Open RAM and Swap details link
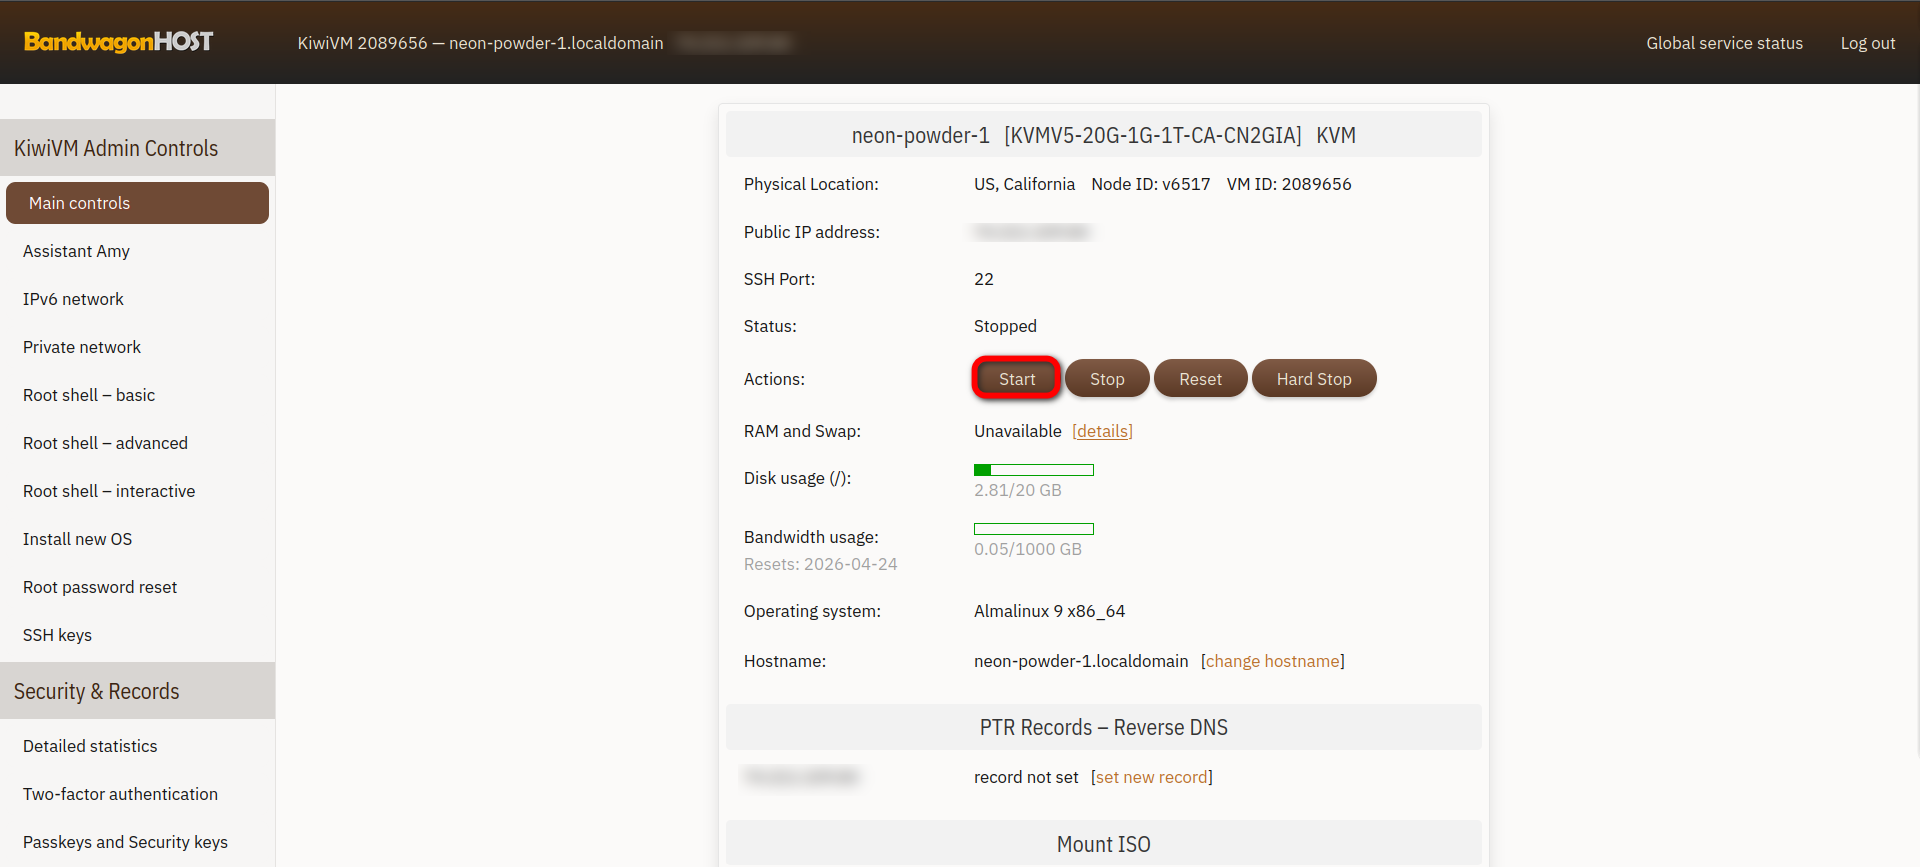Screen dimensions: 1920x867 [x=1102, y=431]
